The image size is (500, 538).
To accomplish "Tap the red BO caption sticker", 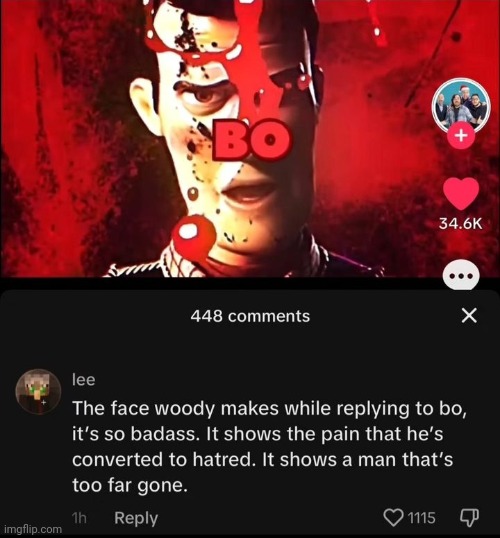I will 251,139.
